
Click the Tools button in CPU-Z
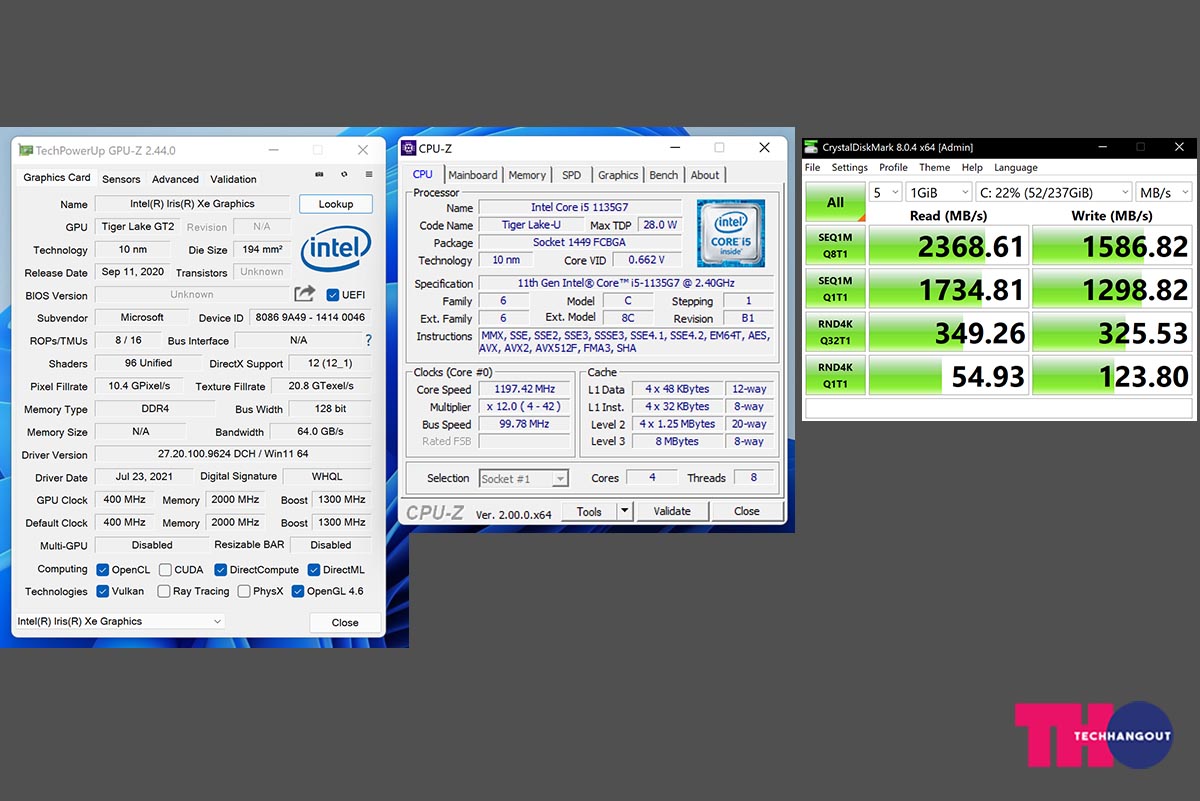coord(589,511)
